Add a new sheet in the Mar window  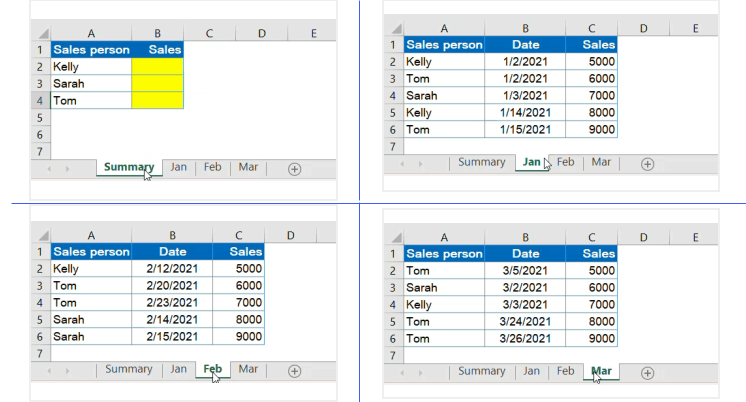pyautogui.click(x=647, y=373)
